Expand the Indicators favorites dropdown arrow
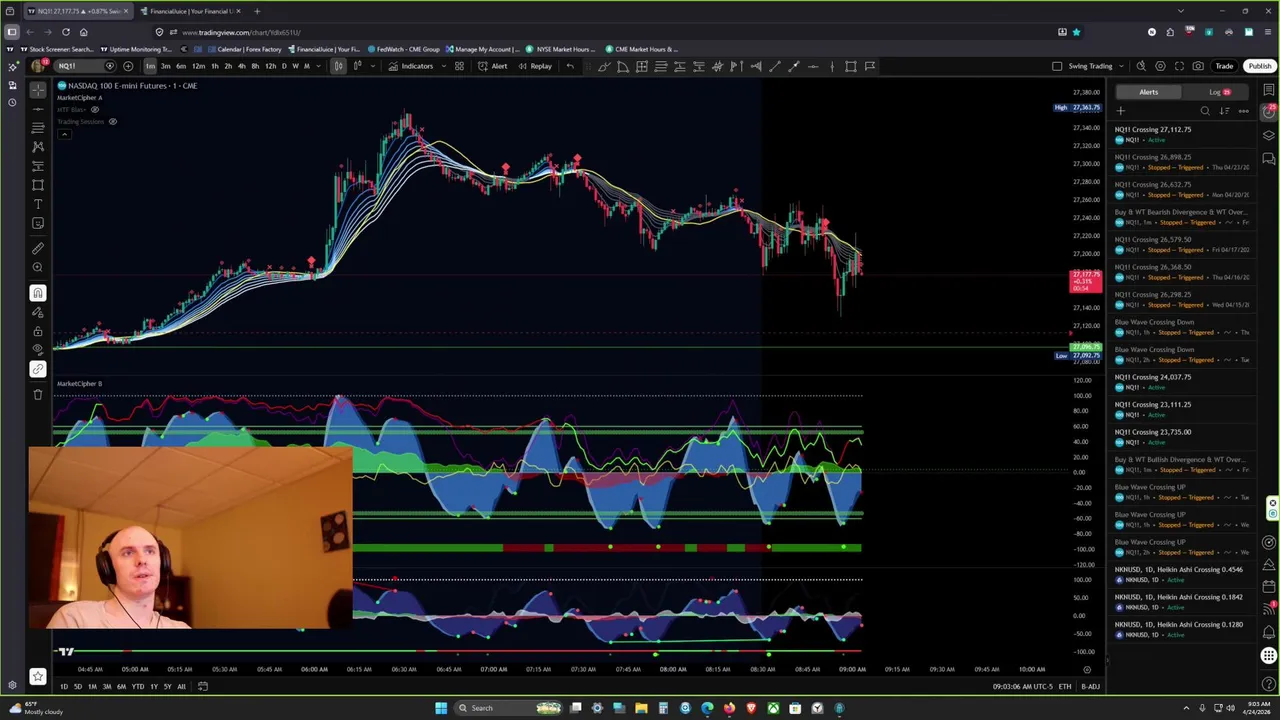Viewport: 1280px width, 720px height. coord(443,66)
